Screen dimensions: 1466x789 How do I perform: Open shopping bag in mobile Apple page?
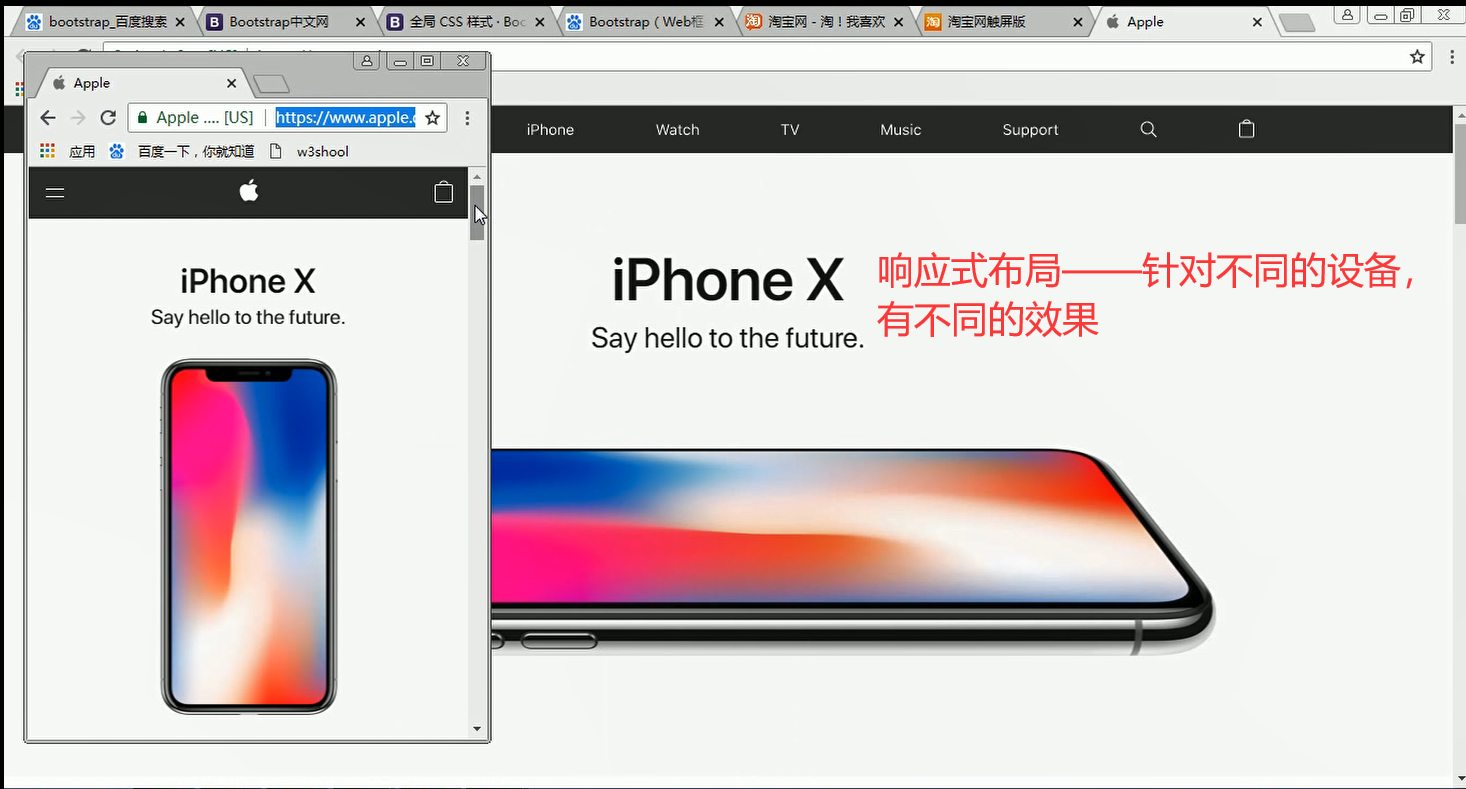click(444, 192)
